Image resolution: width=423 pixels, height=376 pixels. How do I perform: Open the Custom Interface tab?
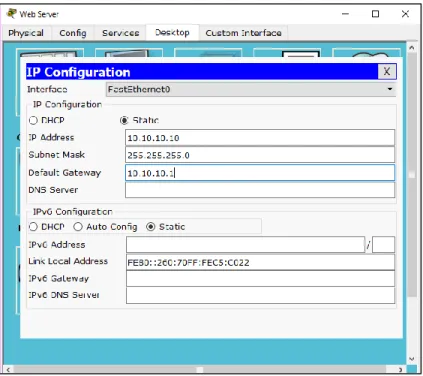click(x=243, y=33)
